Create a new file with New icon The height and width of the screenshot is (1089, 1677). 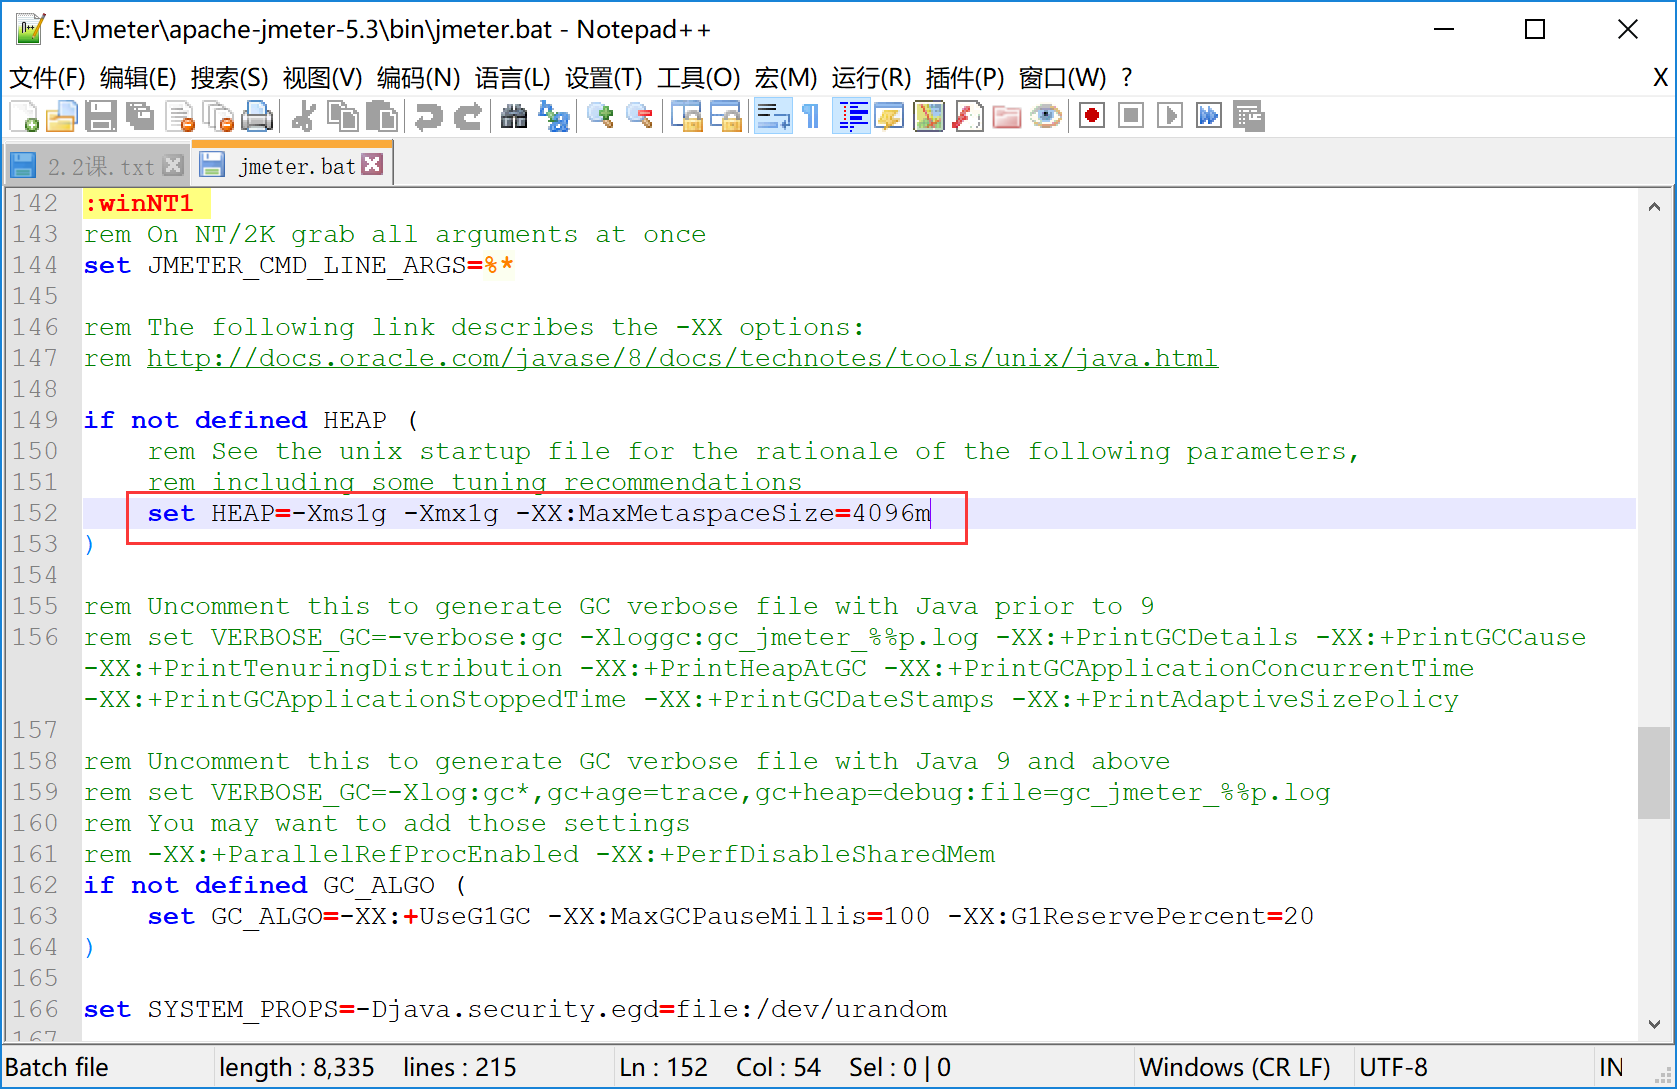[24, 116]
